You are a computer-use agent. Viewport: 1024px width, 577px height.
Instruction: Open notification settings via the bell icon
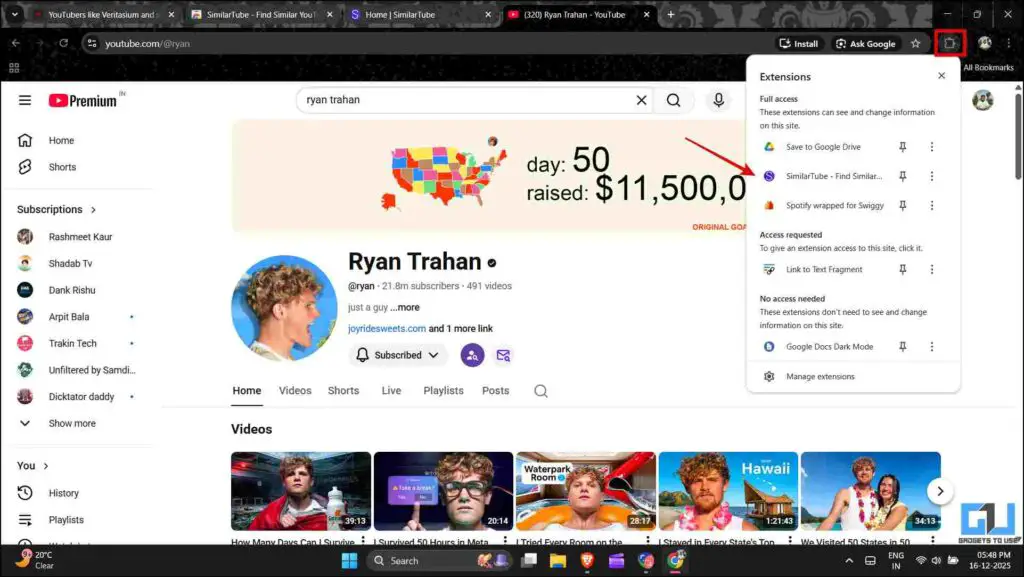pos(361,355)
